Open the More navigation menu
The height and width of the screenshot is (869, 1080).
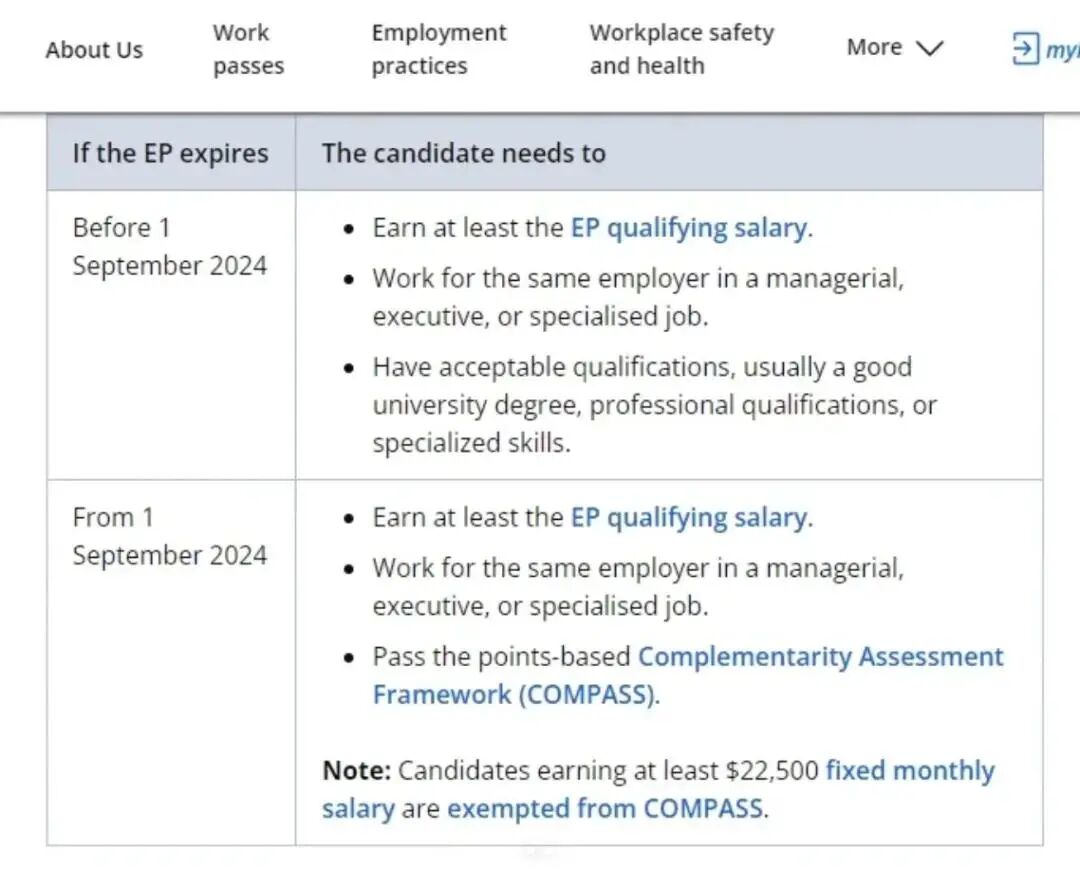[894, 48]
